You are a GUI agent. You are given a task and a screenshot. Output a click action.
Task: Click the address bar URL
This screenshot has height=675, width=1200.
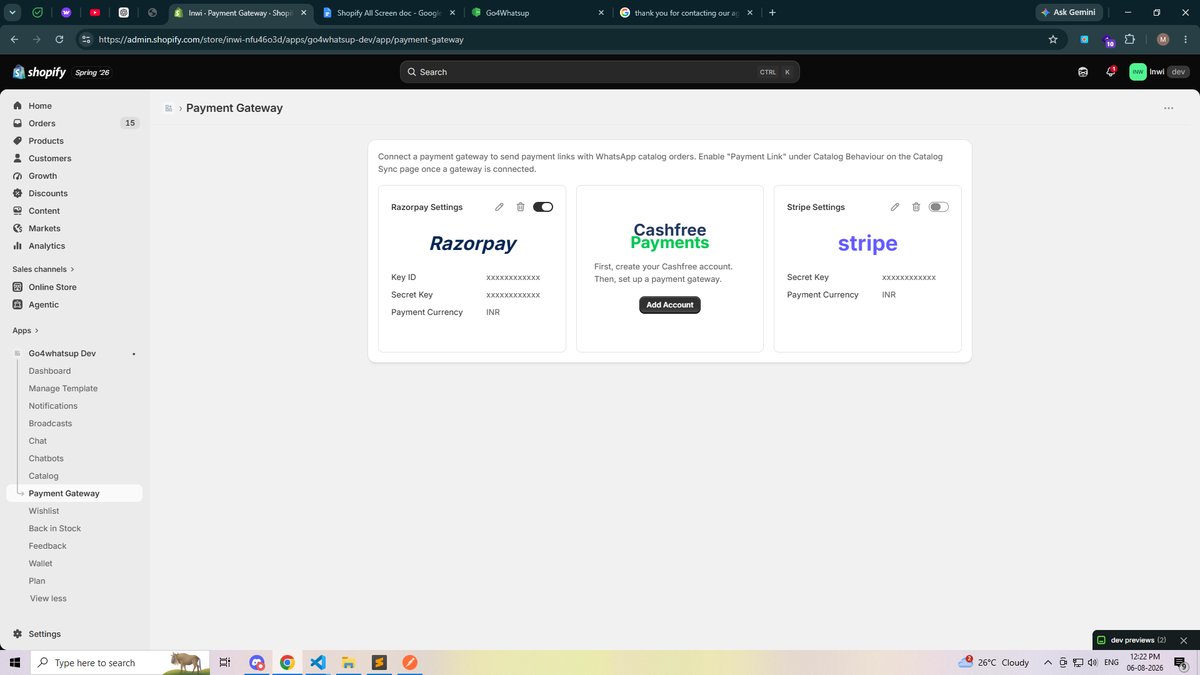pos(281,40)
